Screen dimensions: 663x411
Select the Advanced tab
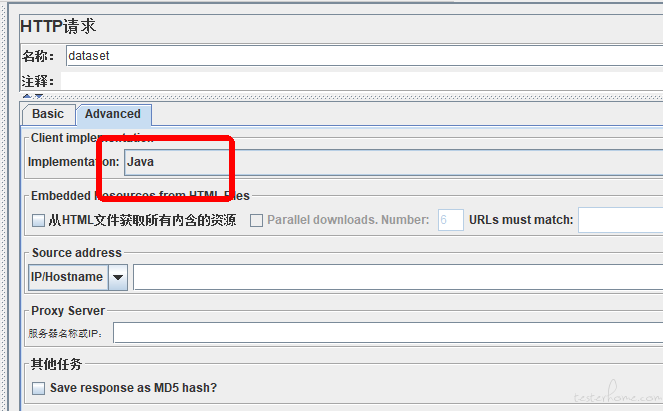pyautogui.click(x=113, y=115)
